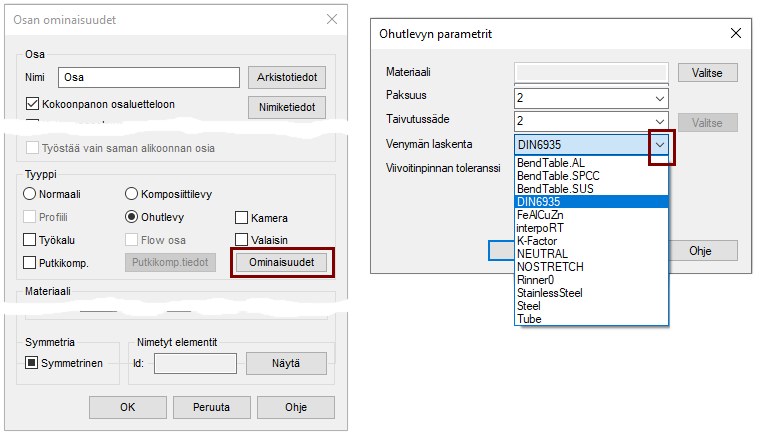Click the Nimi text field
The width and height of the screenshot is (757, 434).
pyautogui.click(x=149, y=77)
